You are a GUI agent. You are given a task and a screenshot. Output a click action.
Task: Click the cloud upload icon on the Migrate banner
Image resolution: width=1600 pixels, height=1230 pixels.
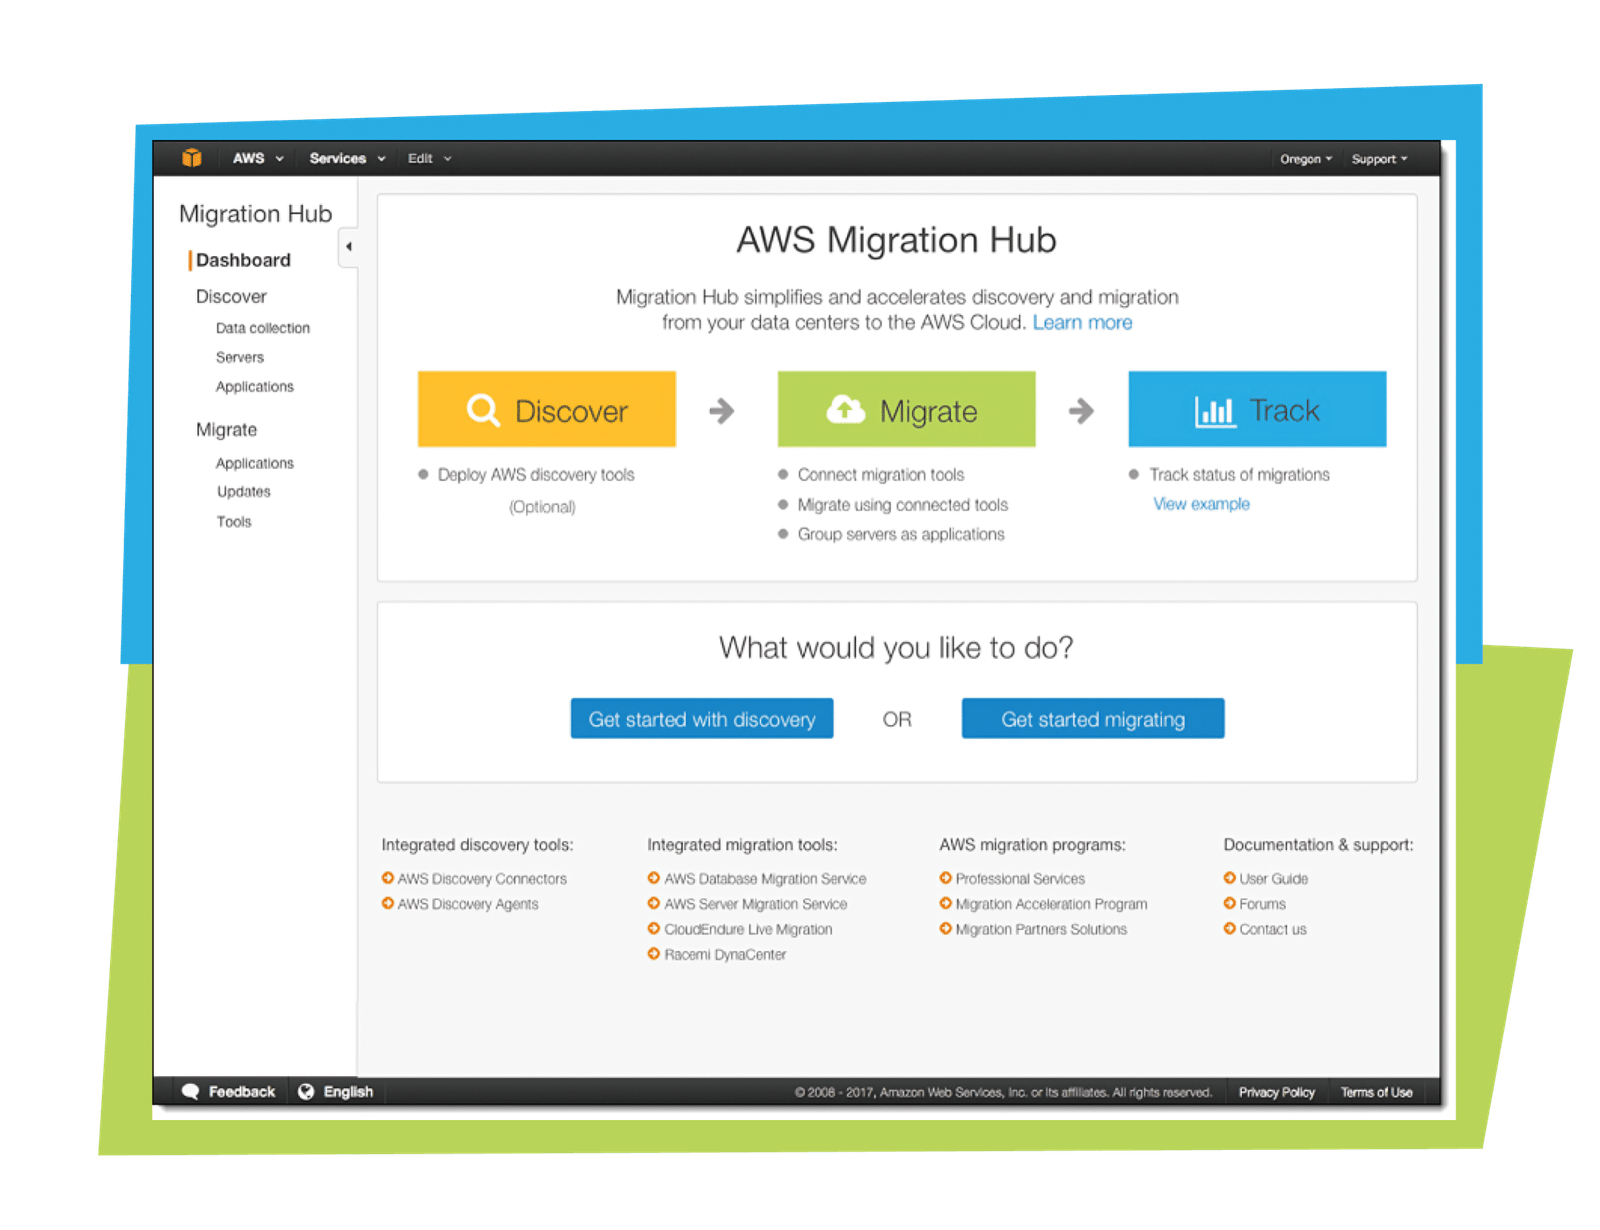[x=843, y=408]
